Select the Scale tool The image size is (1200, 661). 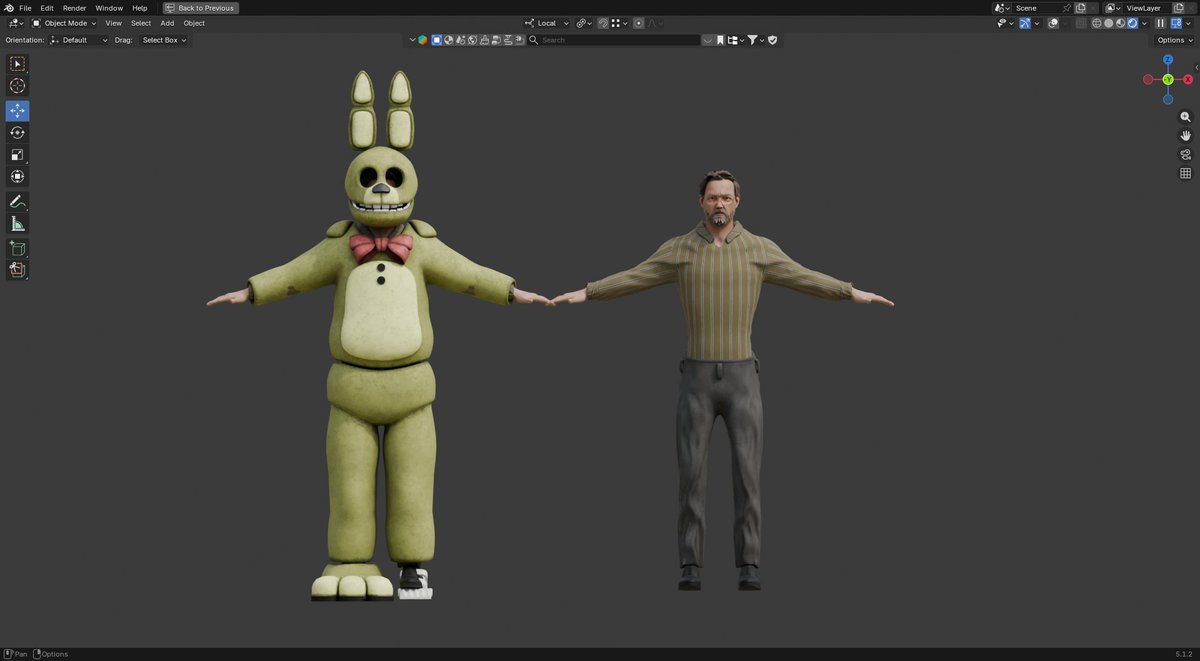pos(17,155)
